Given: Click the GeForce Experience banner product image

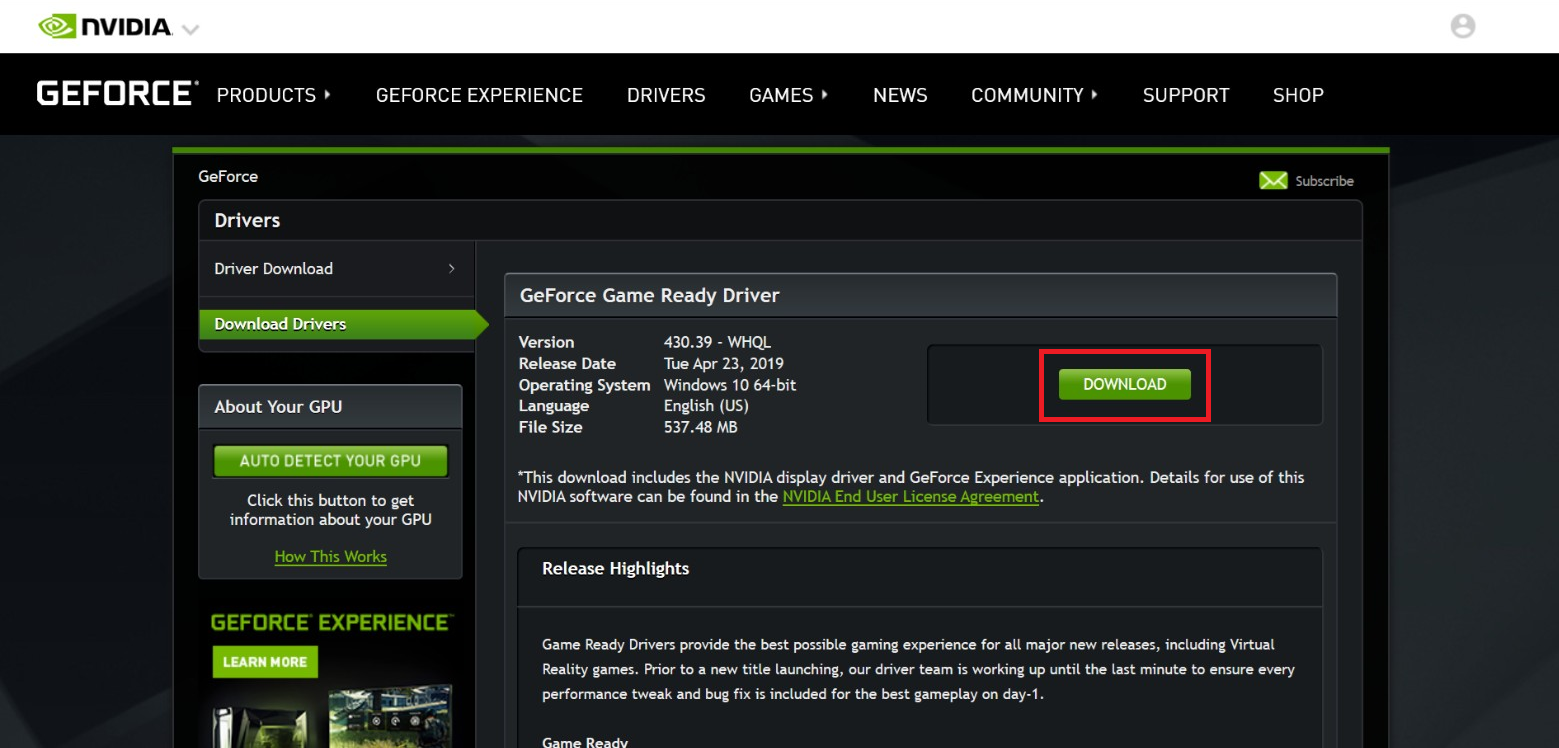Looking at the screenshot, I should (x=332, y=717).
